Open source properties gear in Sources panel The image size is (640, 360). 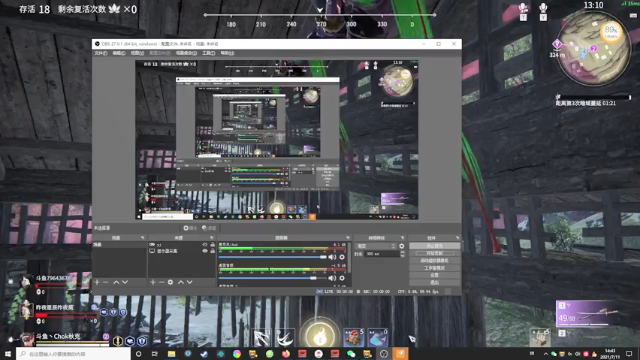tap(170, 282)
